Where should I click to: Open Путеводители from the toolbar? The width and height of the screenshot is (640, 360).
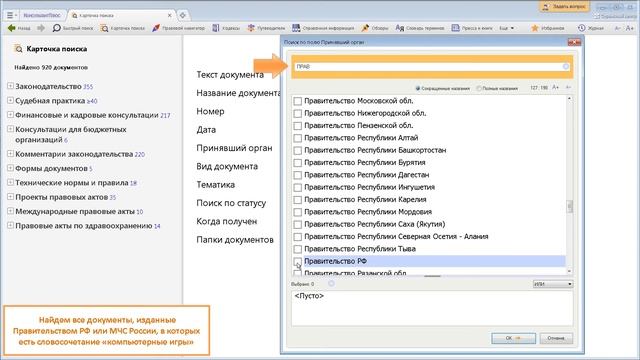pos(266,28)
